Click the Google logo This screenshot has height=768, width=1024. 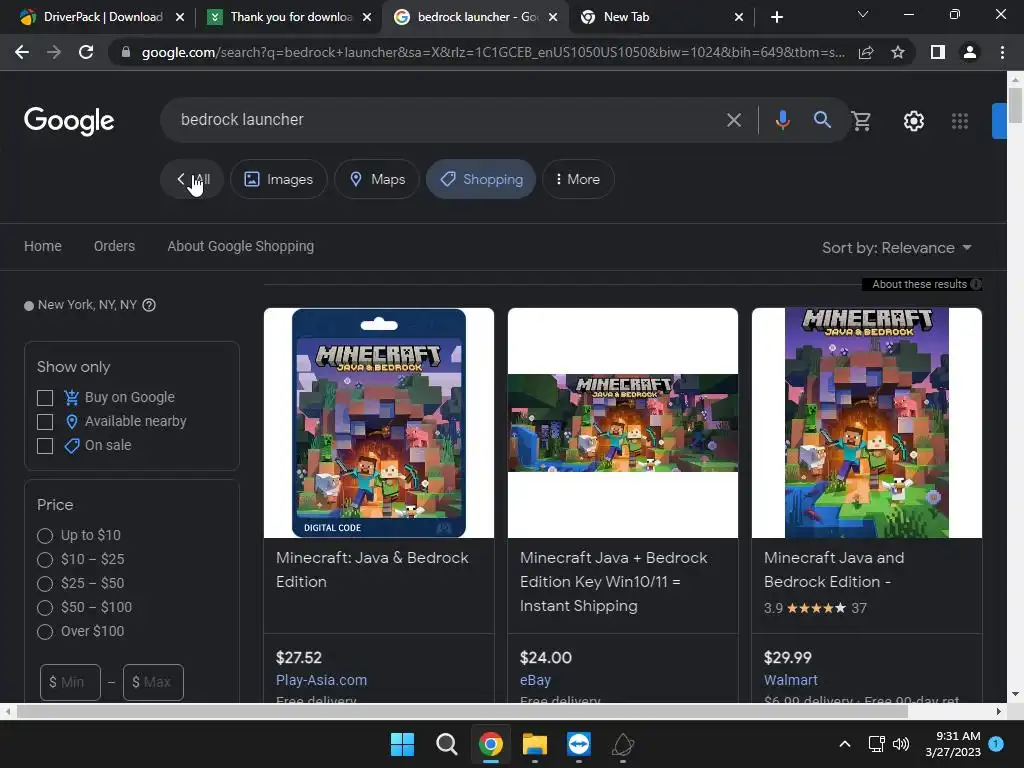tap(69, 121)
